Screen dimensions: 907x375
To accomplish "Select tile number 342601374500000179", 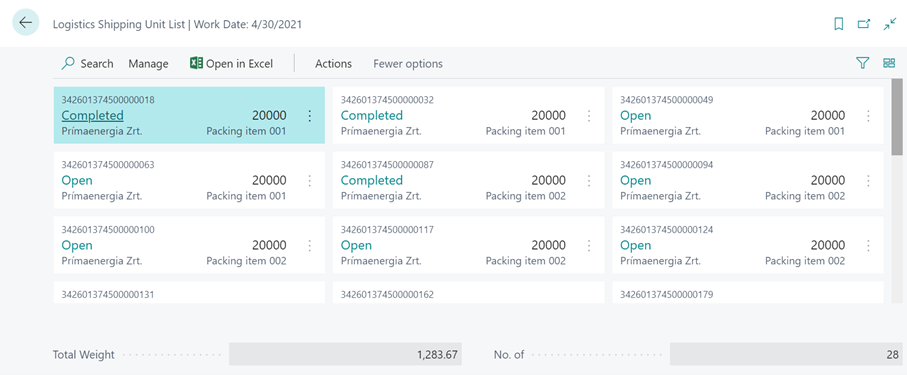I will coord(748,293).
